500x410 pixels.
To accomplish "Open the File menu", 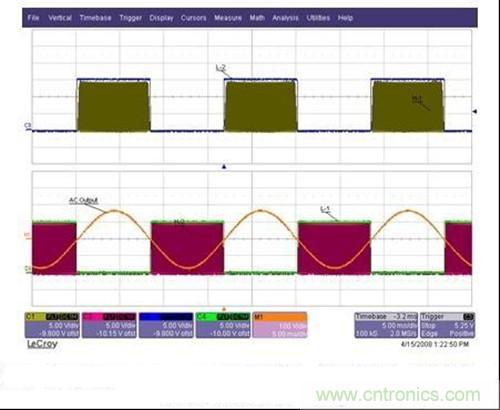I will (x=33, y=18).
